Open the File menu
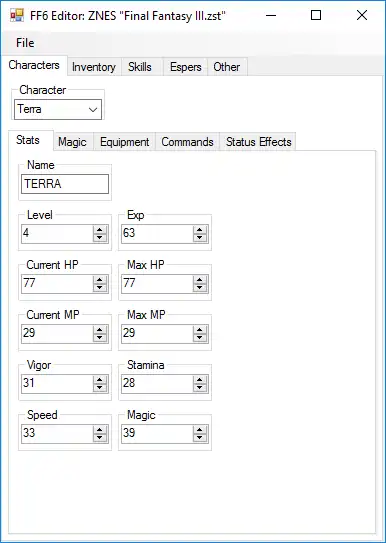This screenshot has height=543, width=386. coord(25,43)
